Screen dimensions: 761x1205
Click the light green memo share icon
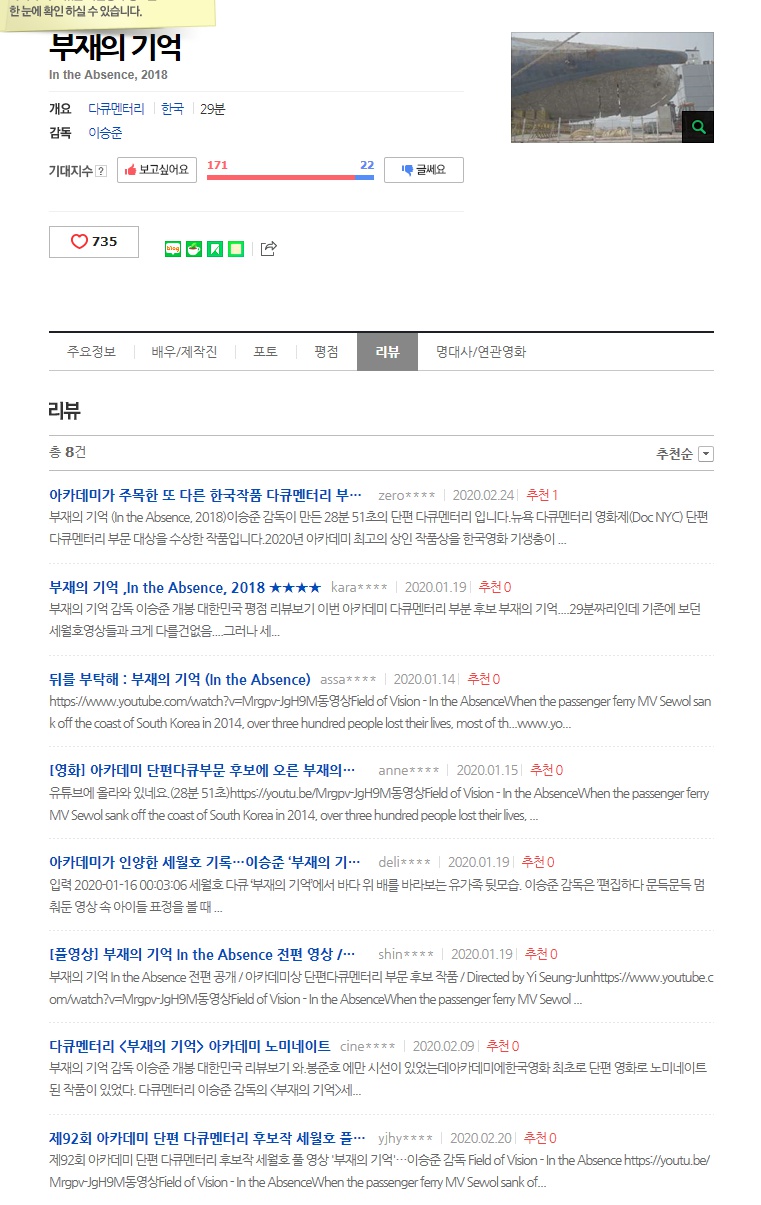[x=236, y=248]
